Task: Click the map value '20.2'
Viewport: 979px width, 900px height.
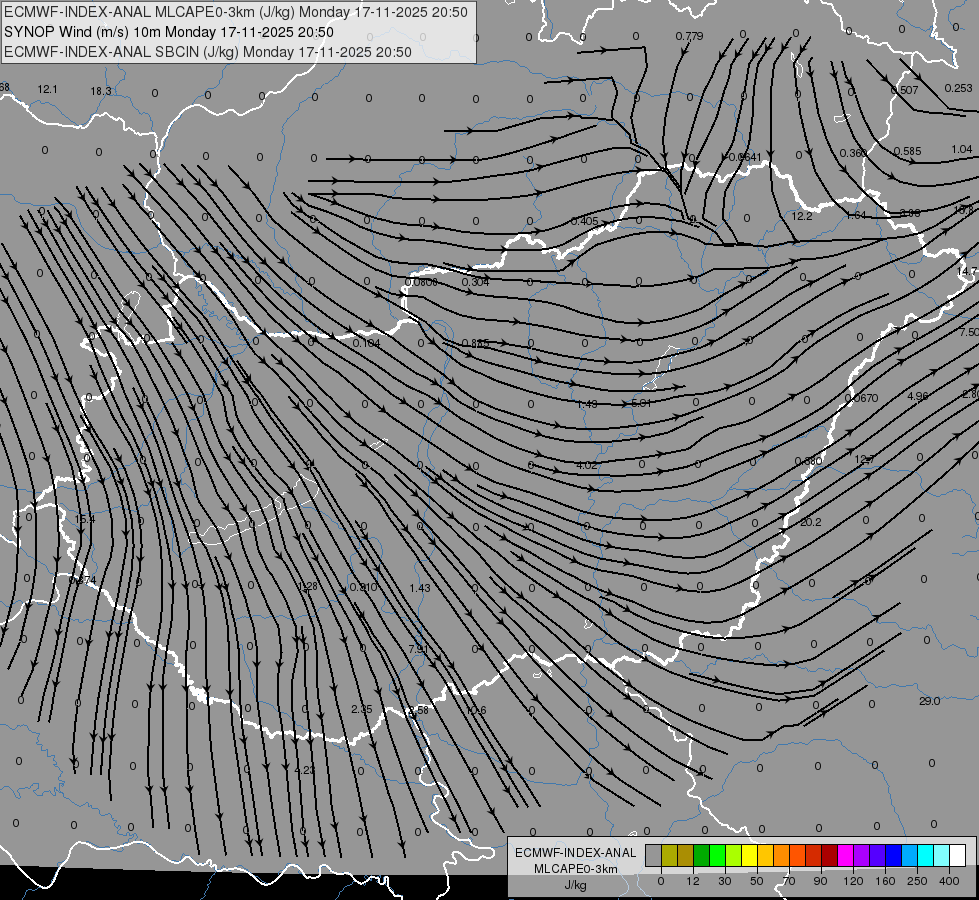Action: (x=810, y=522)
